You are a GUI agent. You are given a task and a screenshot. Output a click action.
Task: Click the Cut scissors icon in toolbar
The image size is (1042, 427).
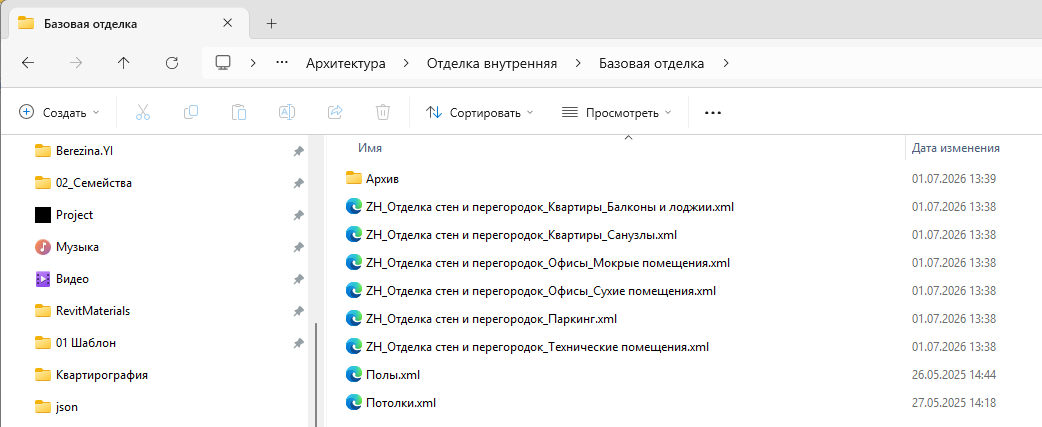[143, 112]
